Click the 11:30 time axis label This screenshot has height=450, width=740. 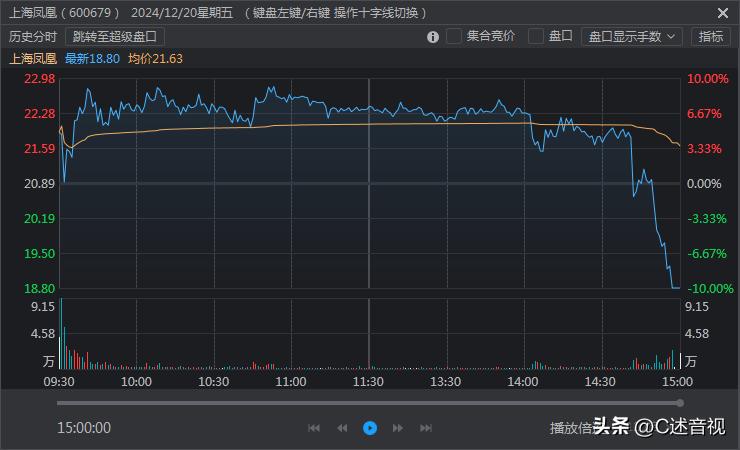click(x=368, y=382)
